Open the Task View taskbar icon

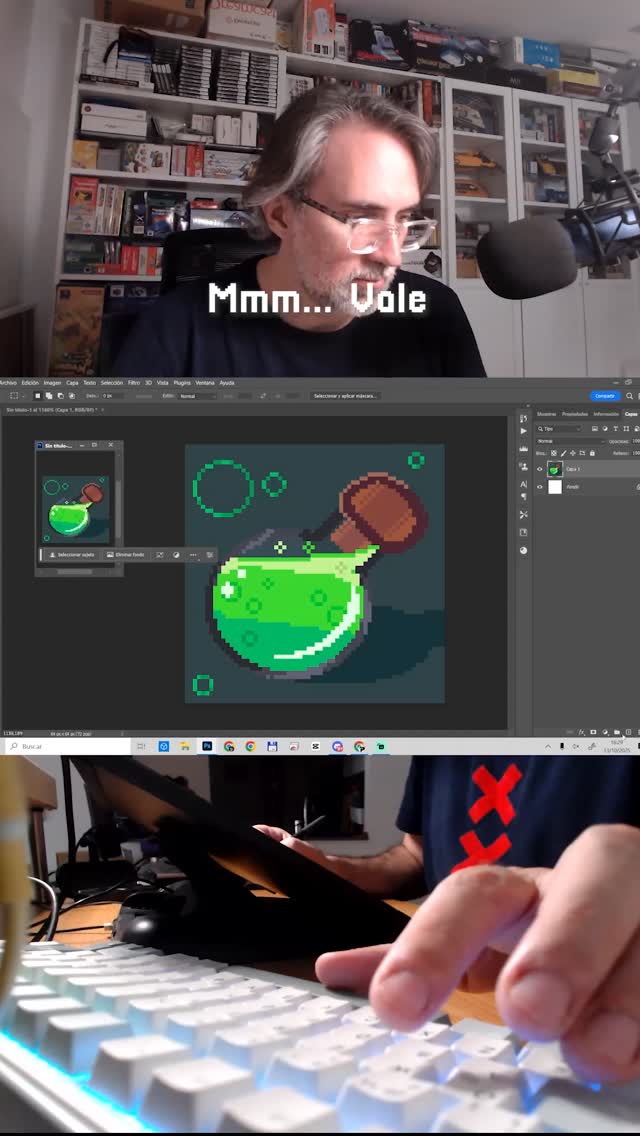coord(141,746)
